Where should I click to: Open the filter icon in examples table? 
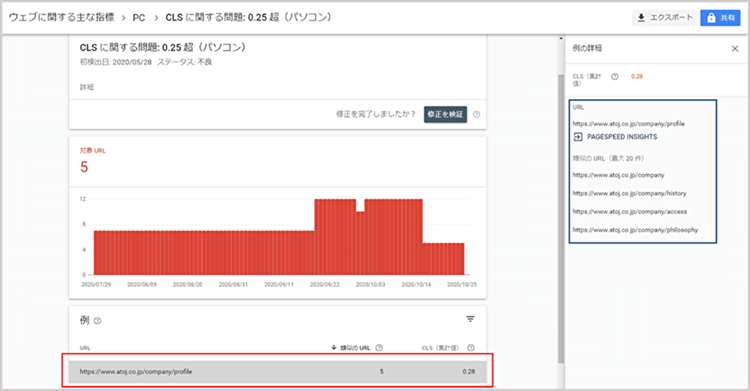coord(471,319)
